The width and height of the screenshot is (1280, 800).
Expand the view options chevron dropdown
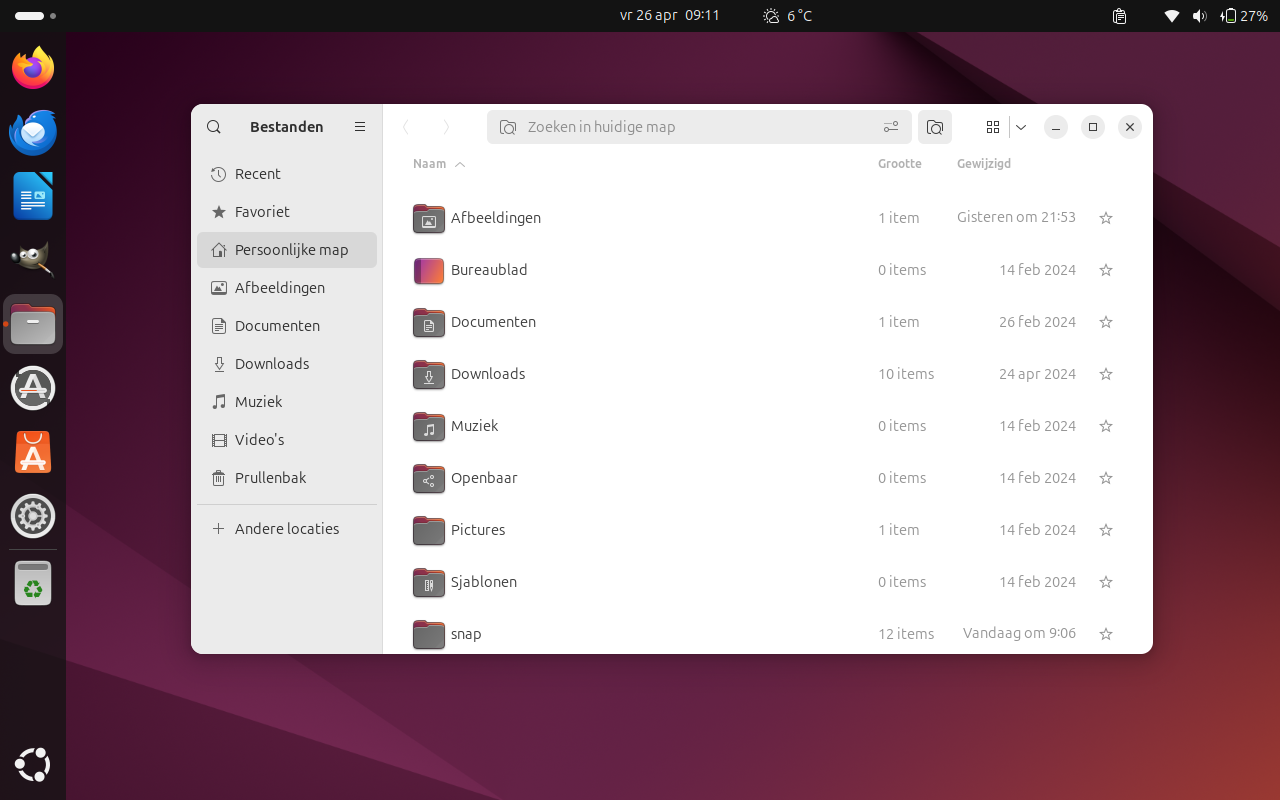point(1021,127)
